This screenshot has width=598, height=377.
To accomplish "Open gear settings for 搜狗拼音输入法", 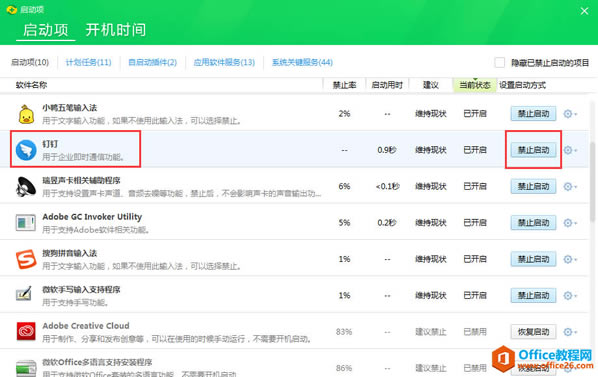I will [570, 259].
